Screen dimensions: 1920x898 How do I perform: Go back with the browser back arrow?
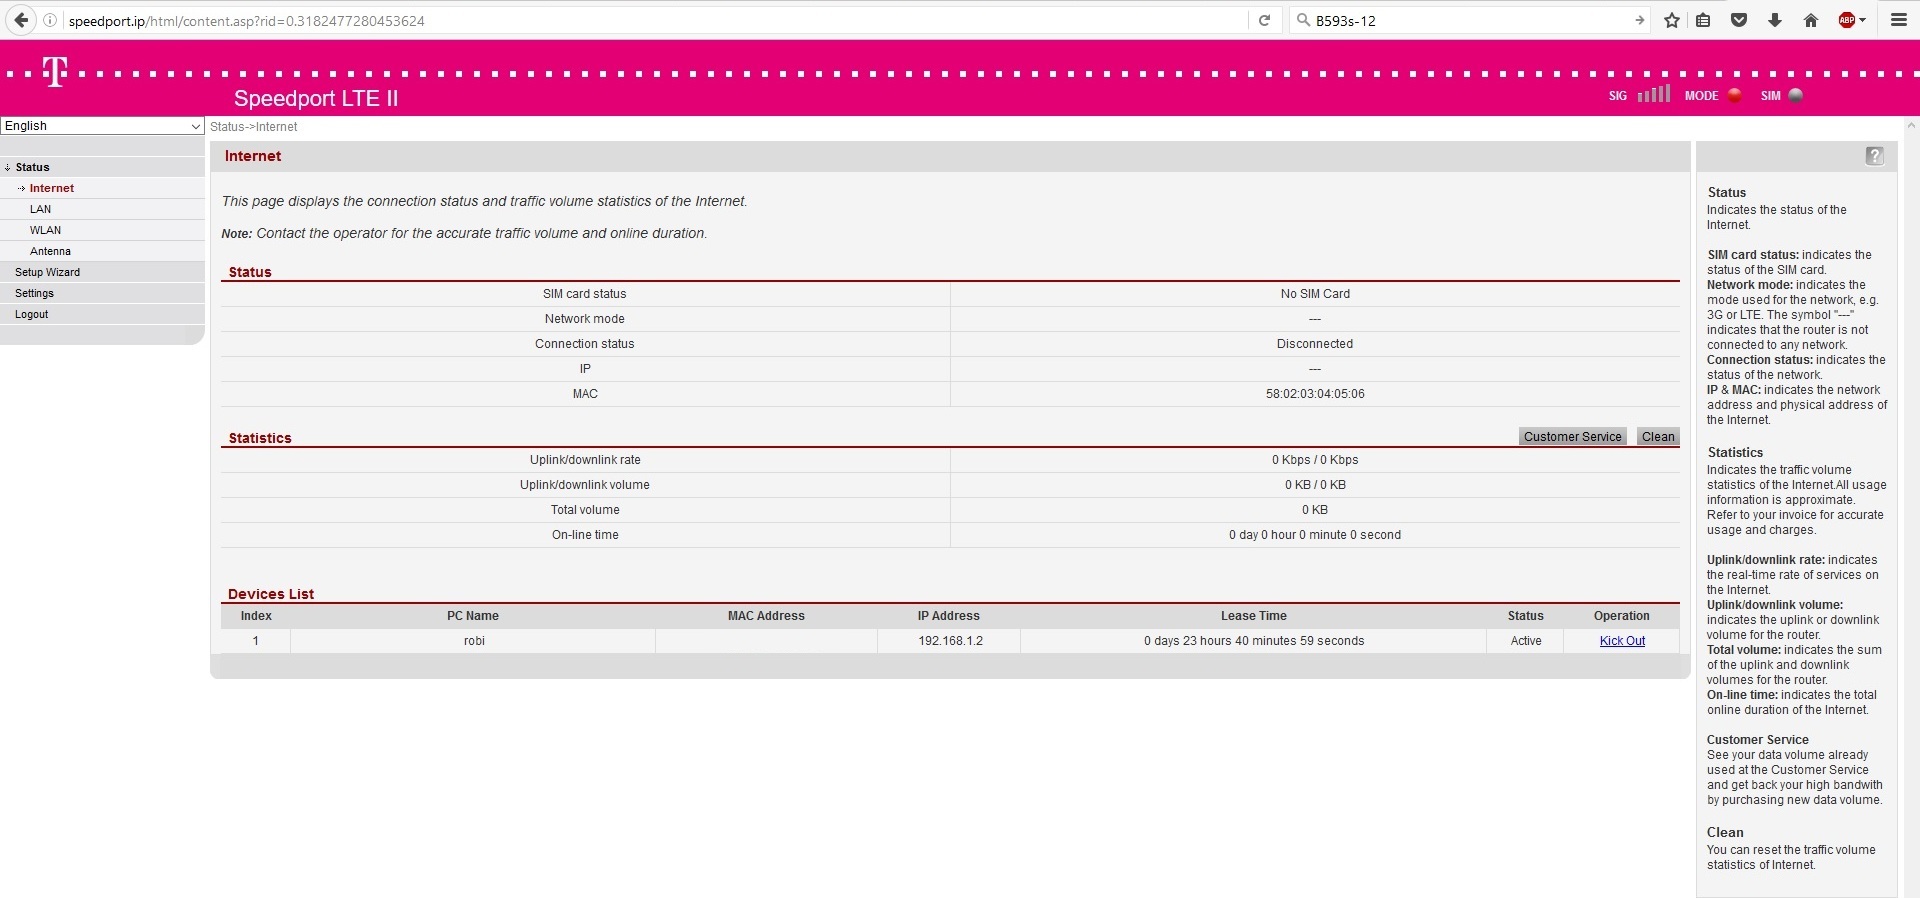coord(21,20)
